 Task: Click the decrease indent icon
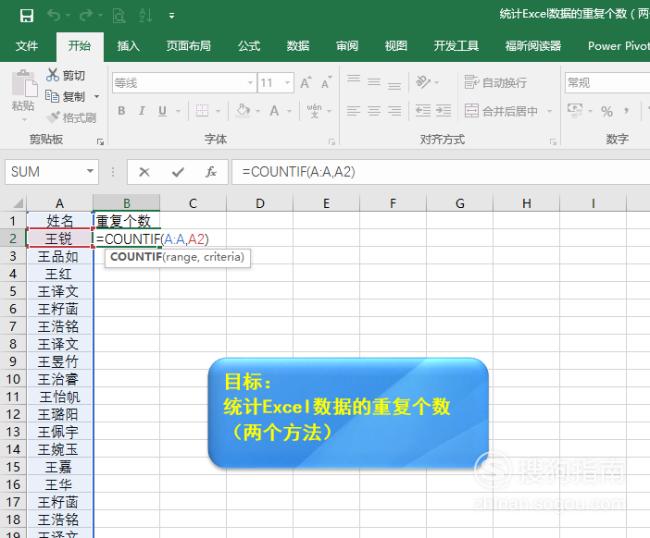pyautogui.click(x=423, y=111)
